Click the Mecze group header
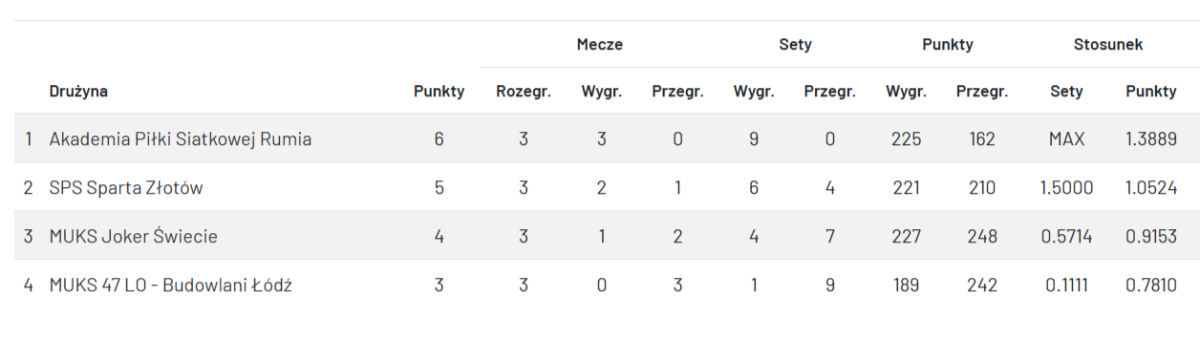This screenshot has width=1200, height=360. 600,45
